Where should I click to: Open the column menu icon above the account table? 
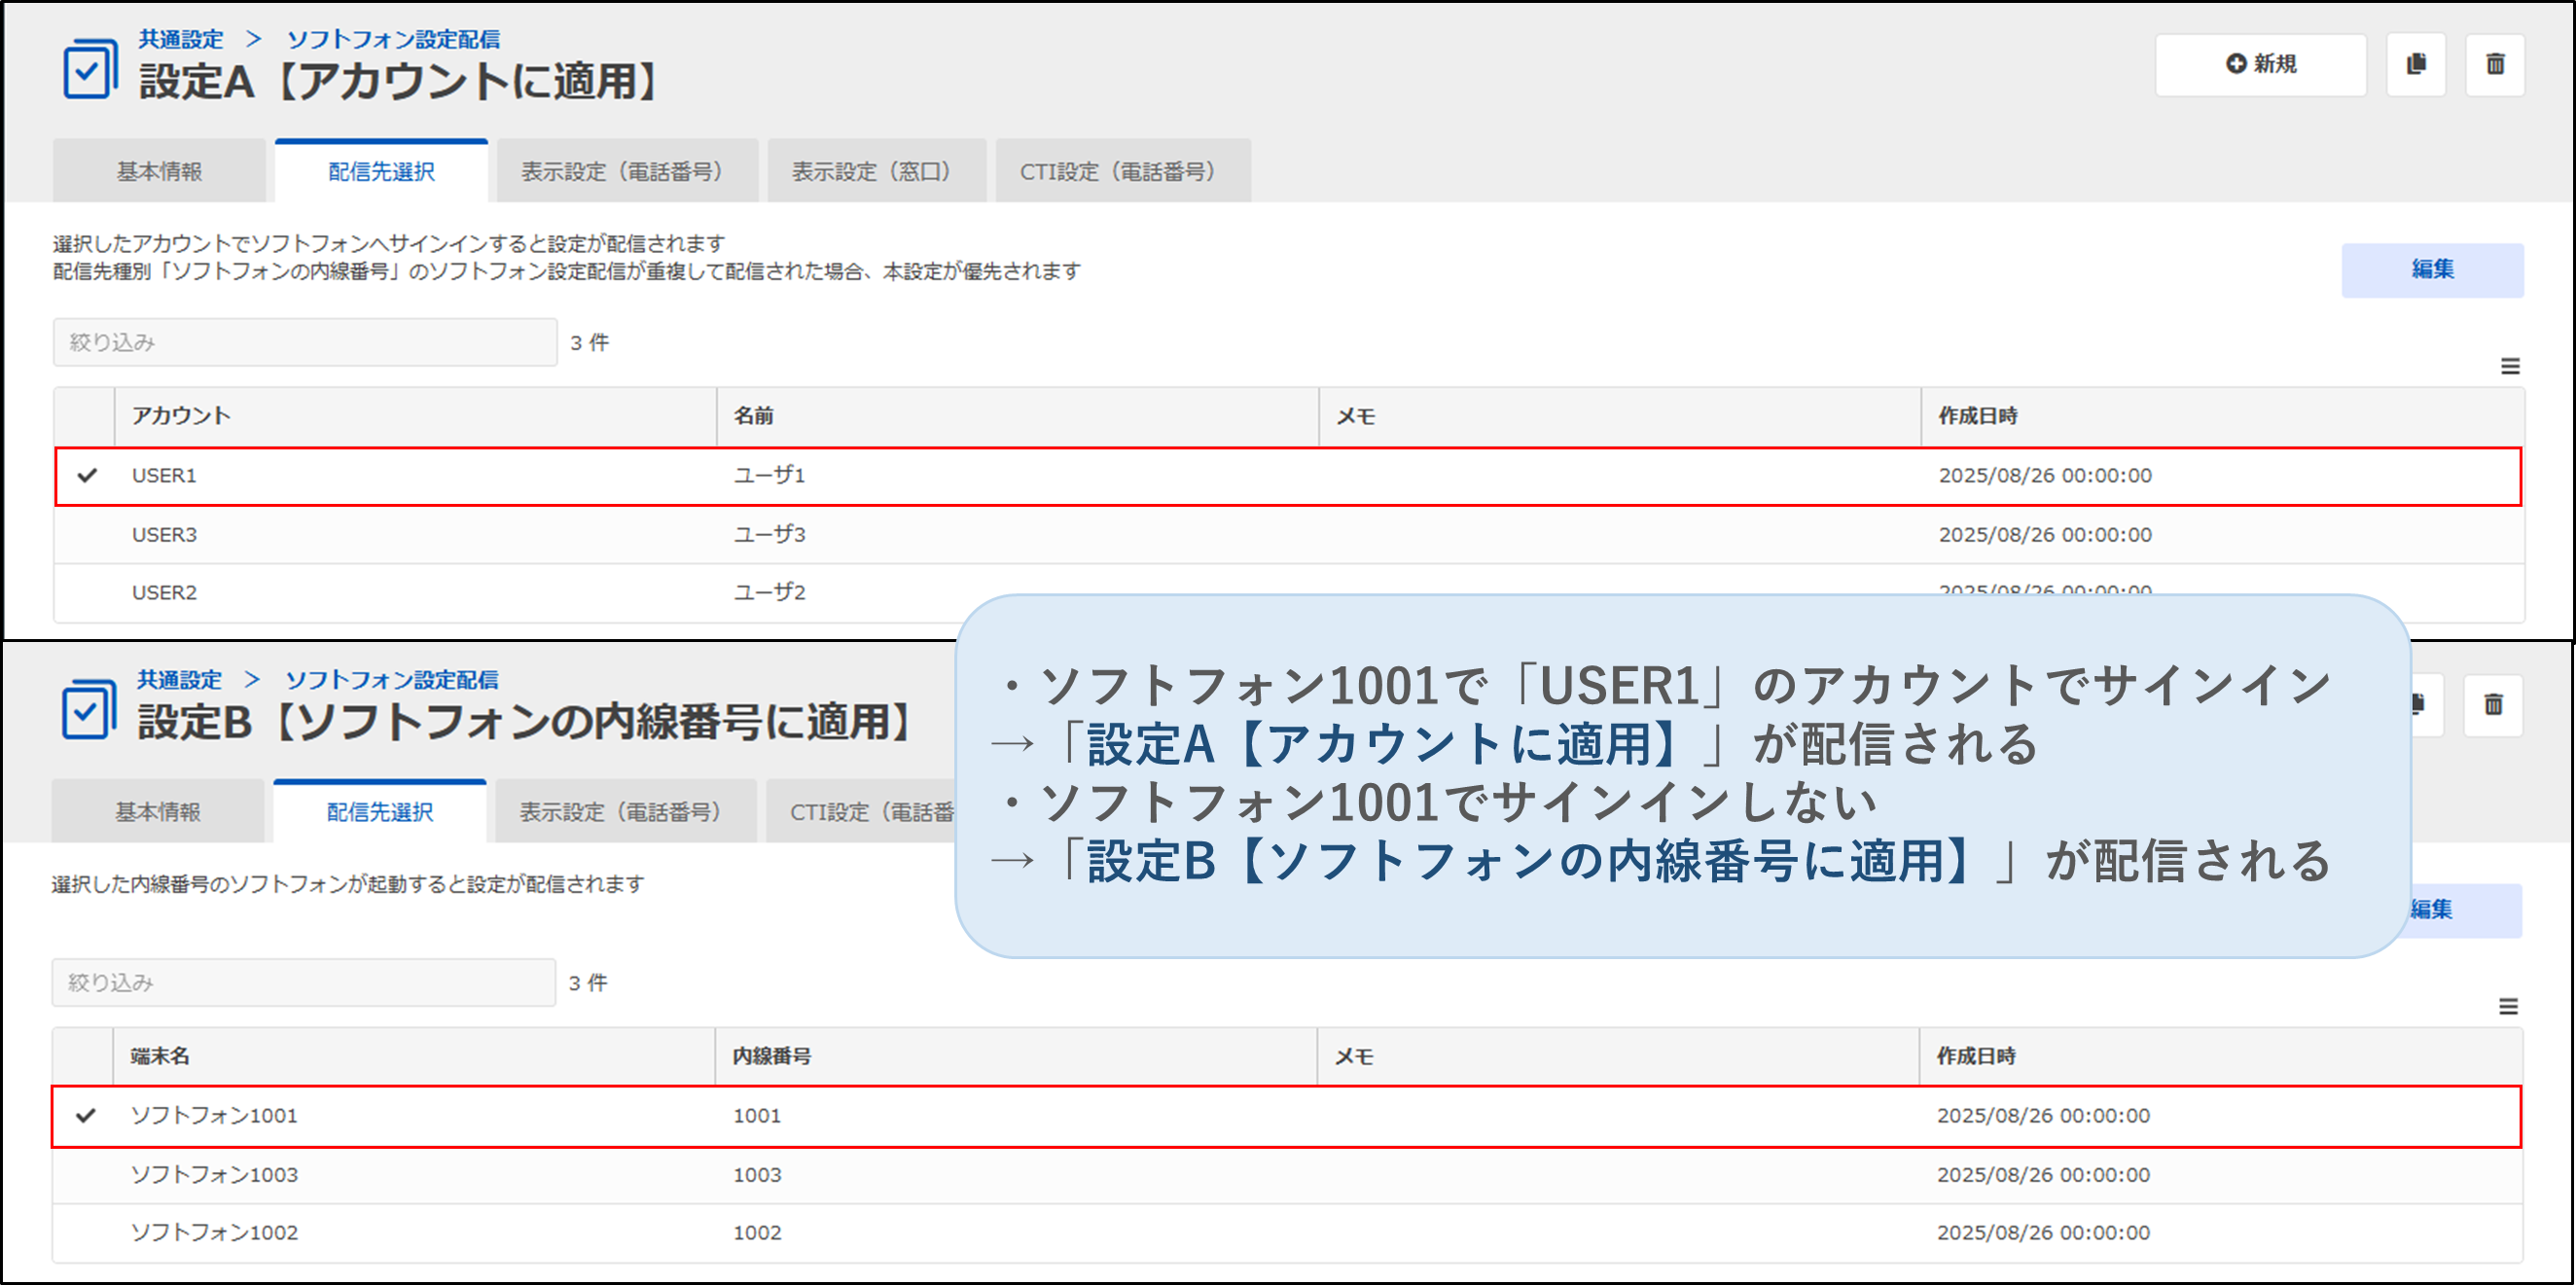pyautogui.click(x=2509, y=367)
